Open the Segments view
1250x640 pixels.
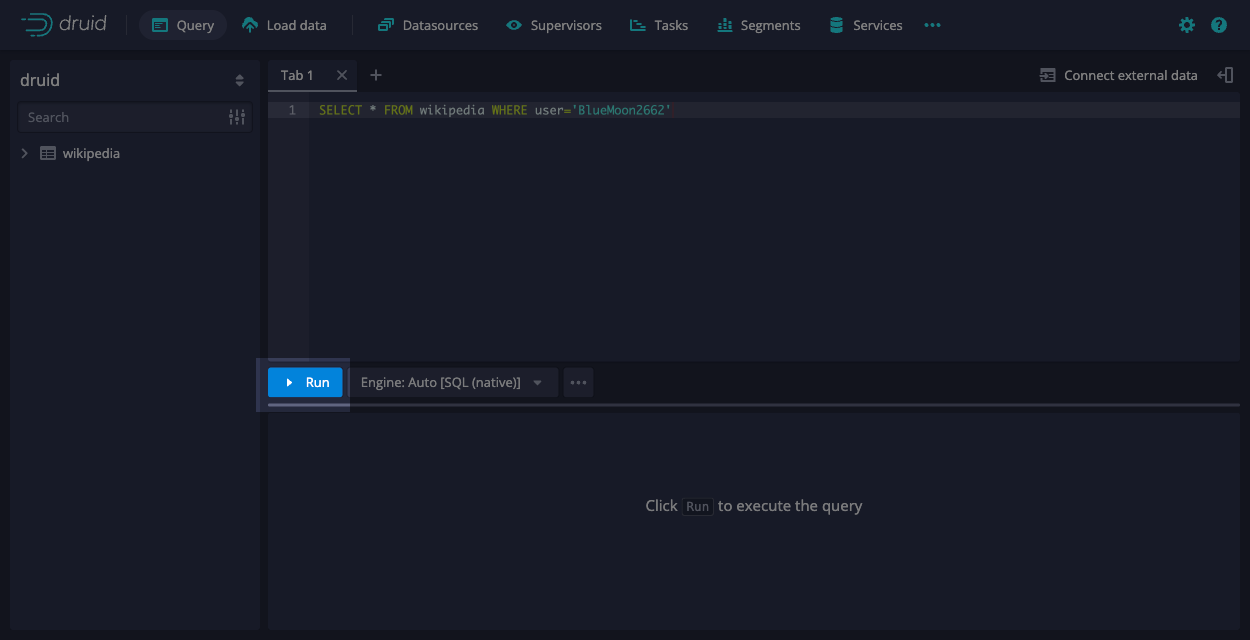tap(759, 25)
